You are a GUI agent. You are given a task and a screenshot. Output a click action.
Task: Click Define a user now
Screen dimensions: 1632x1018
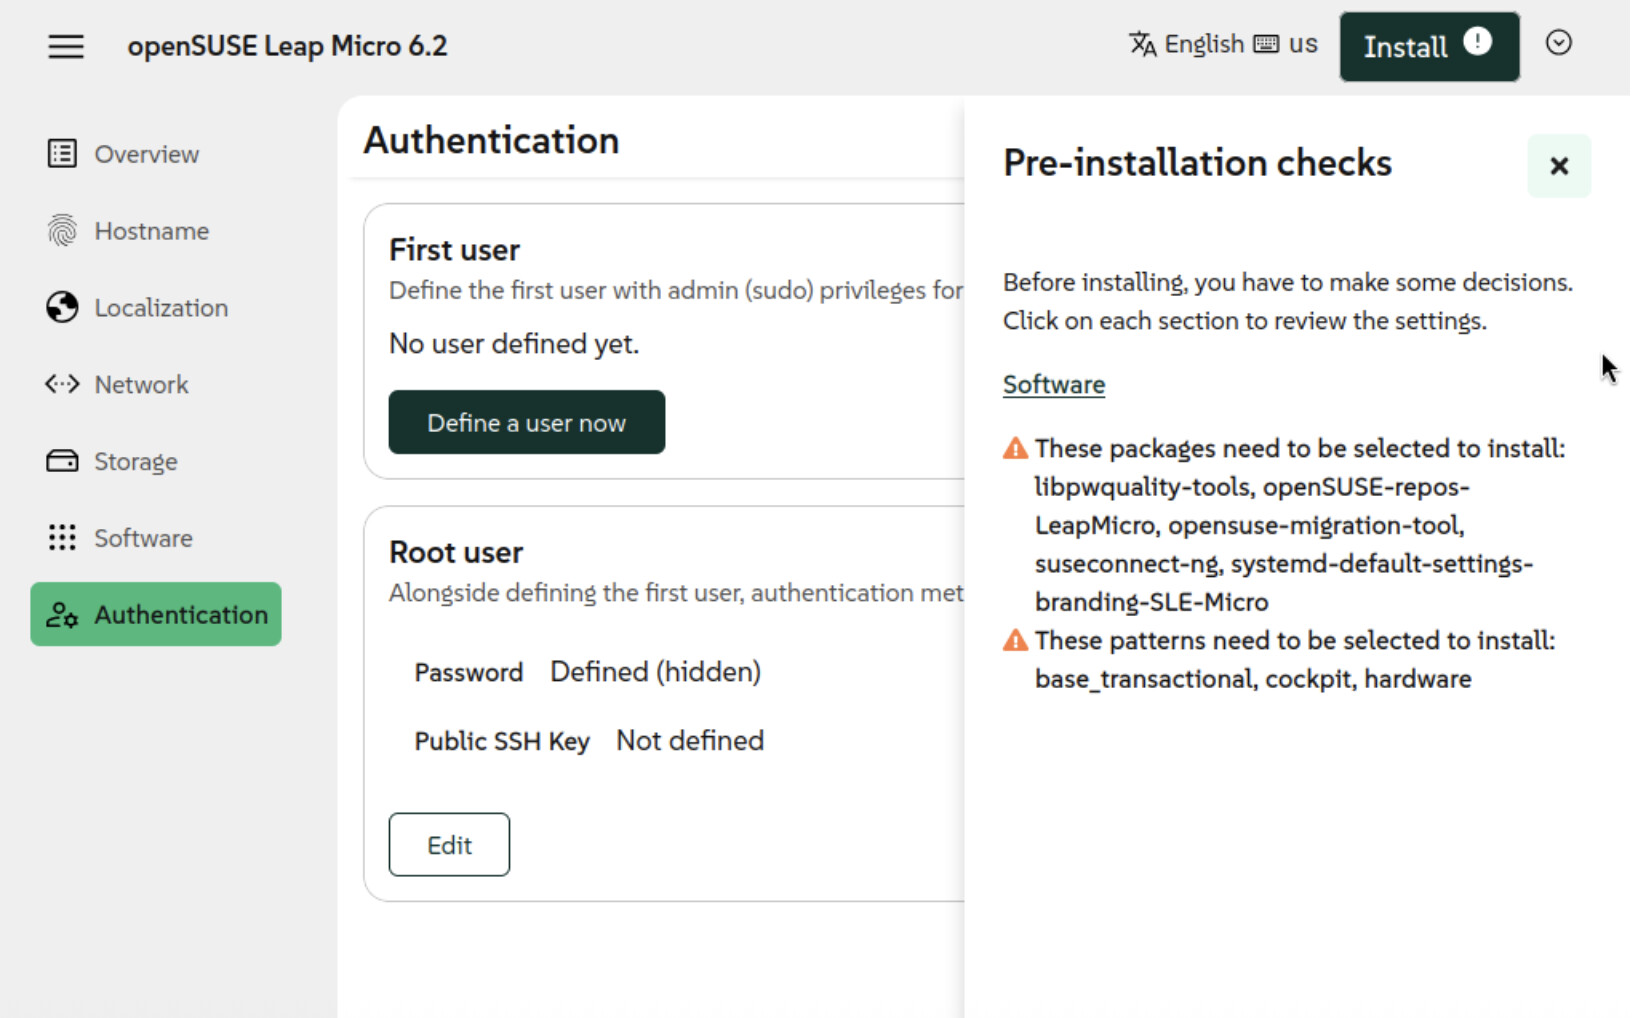pyautogui.click(x=526, y=422)
